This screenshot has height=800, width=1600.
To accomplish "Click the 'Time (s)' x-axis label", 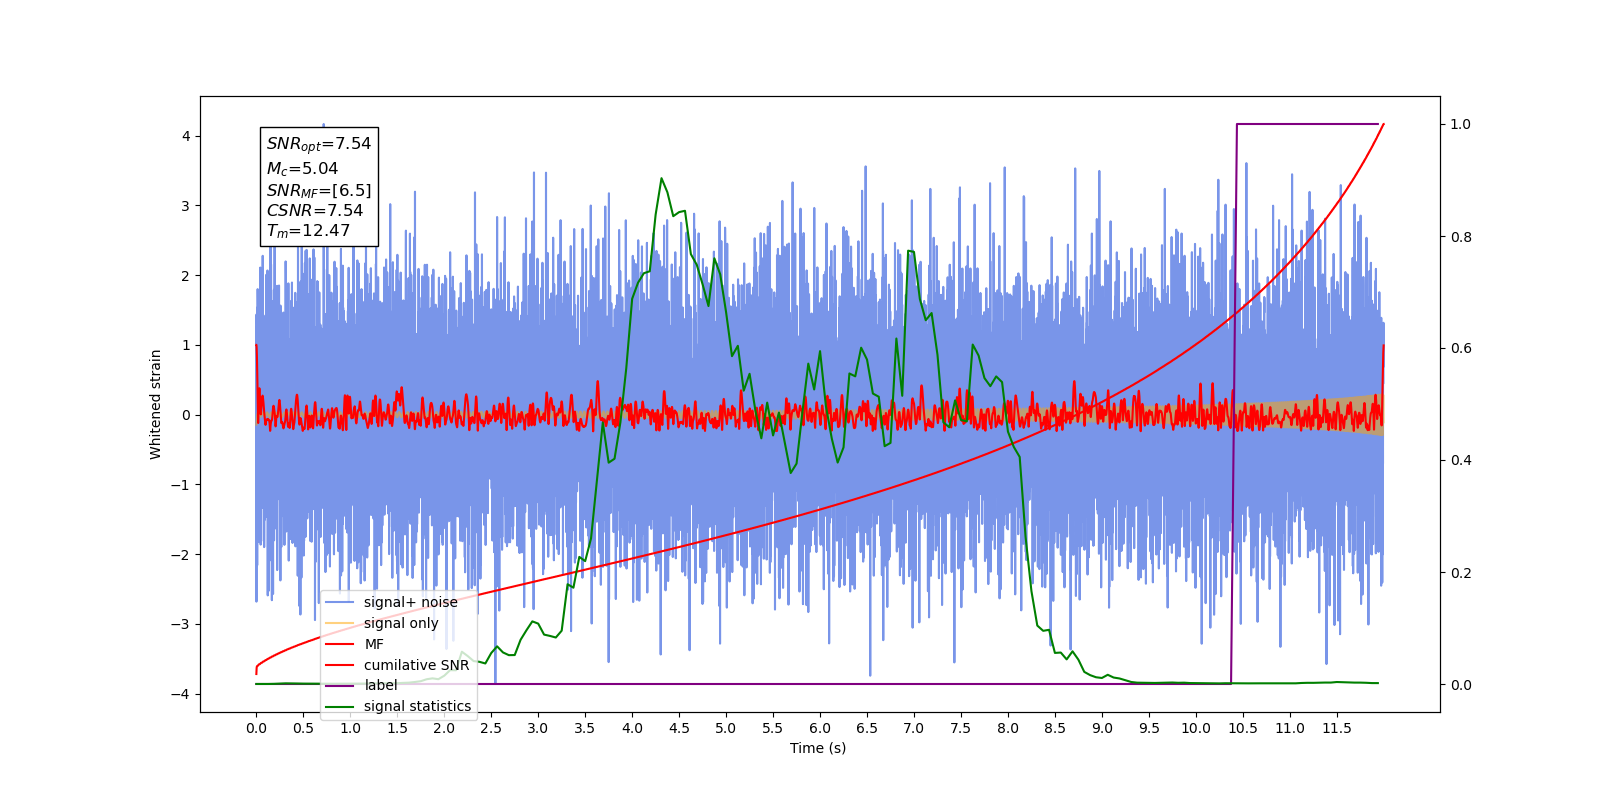I will (818, 748).
